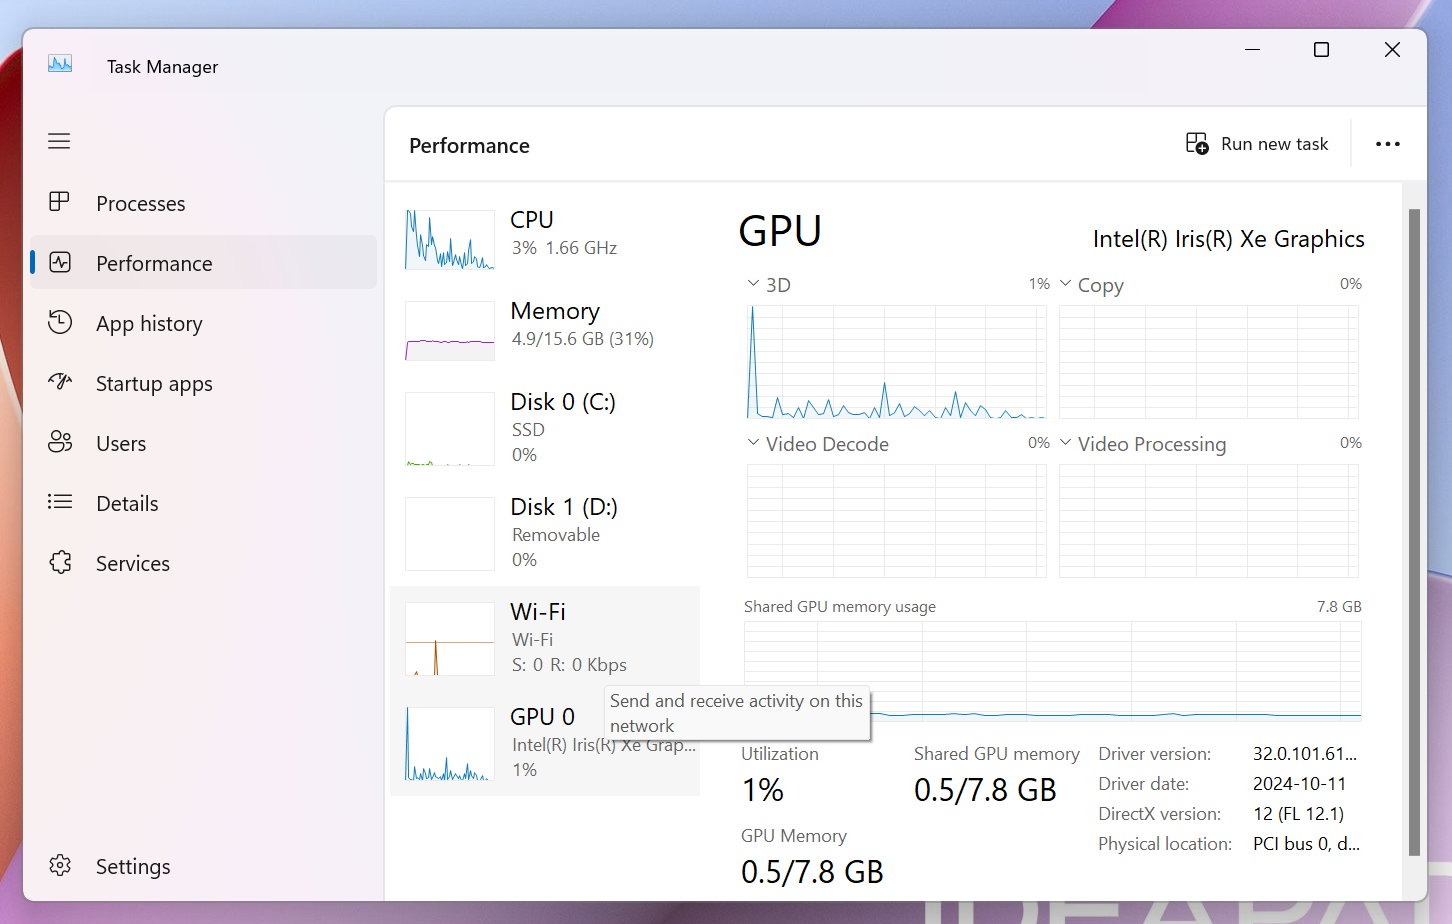Click the Performance heartbeat icon in sidebar
This screenshot has height=924, width=1452.
pos(60,262)
